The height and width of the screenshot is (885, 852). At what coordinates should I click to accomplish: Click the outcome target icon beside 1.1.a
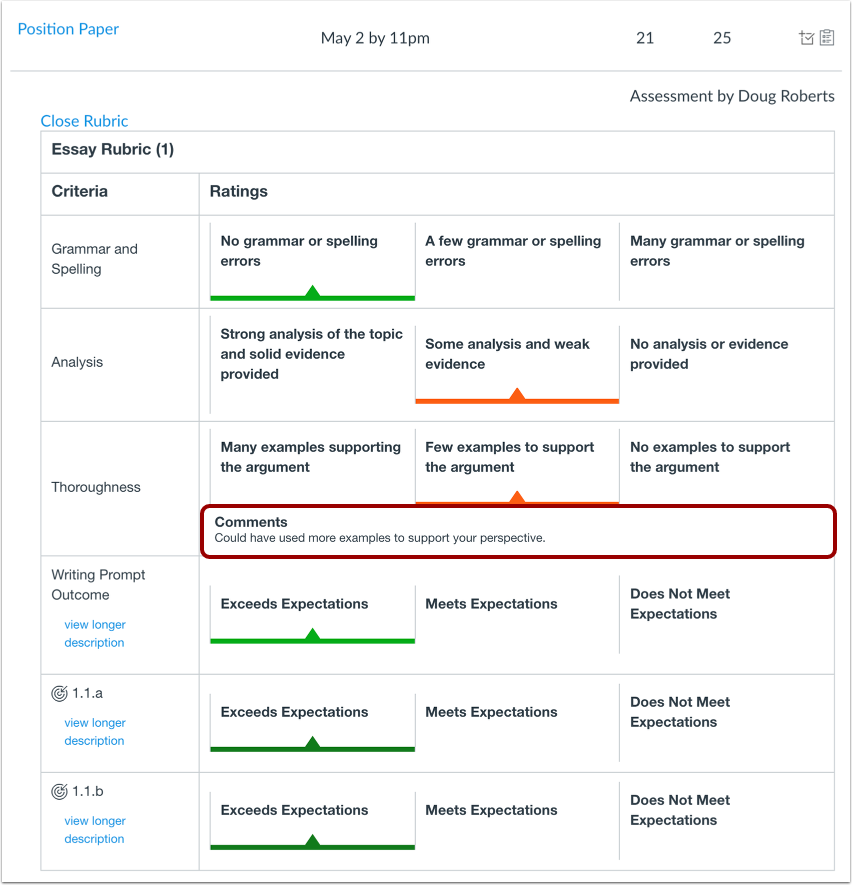coord(59,694)
